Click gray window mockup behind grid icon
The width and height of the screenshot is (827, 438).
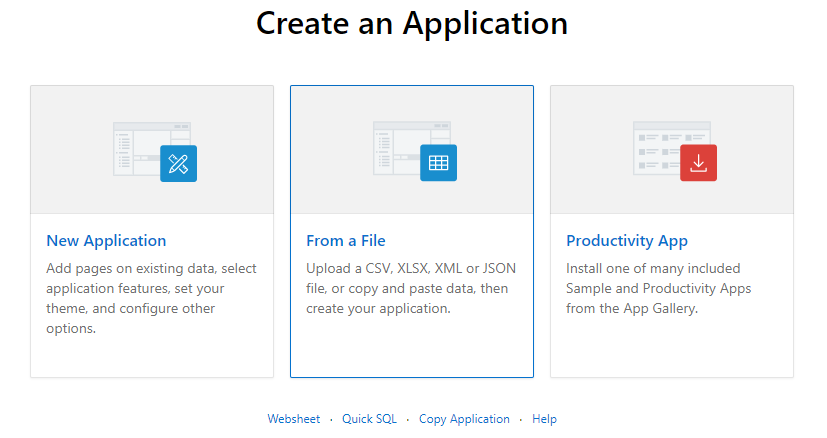(x=397, y=148)
